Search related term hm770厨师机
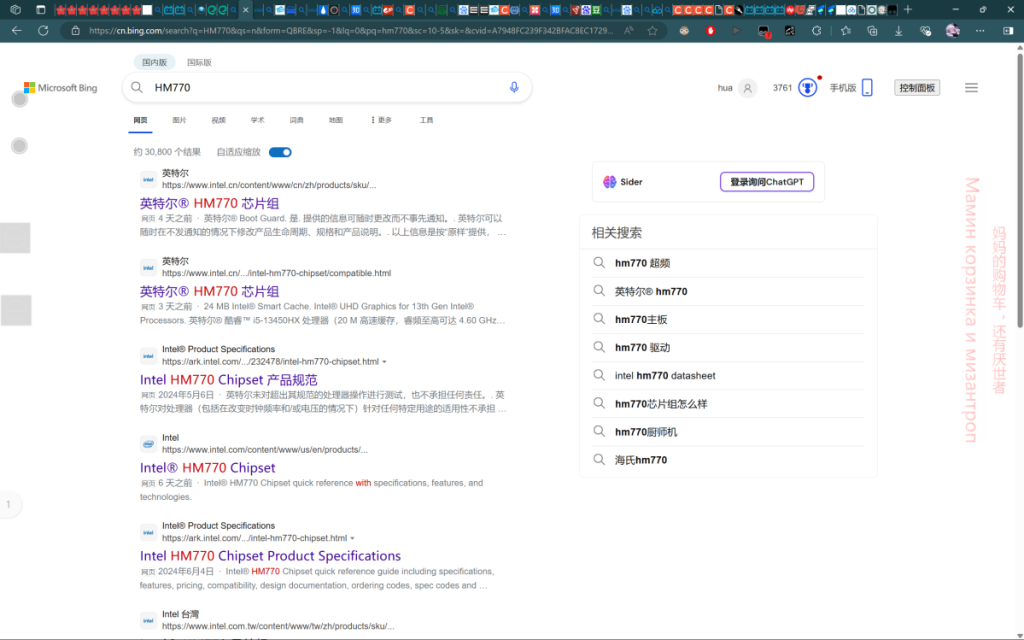The image size is (1024, 640). (x=646, y=432)
